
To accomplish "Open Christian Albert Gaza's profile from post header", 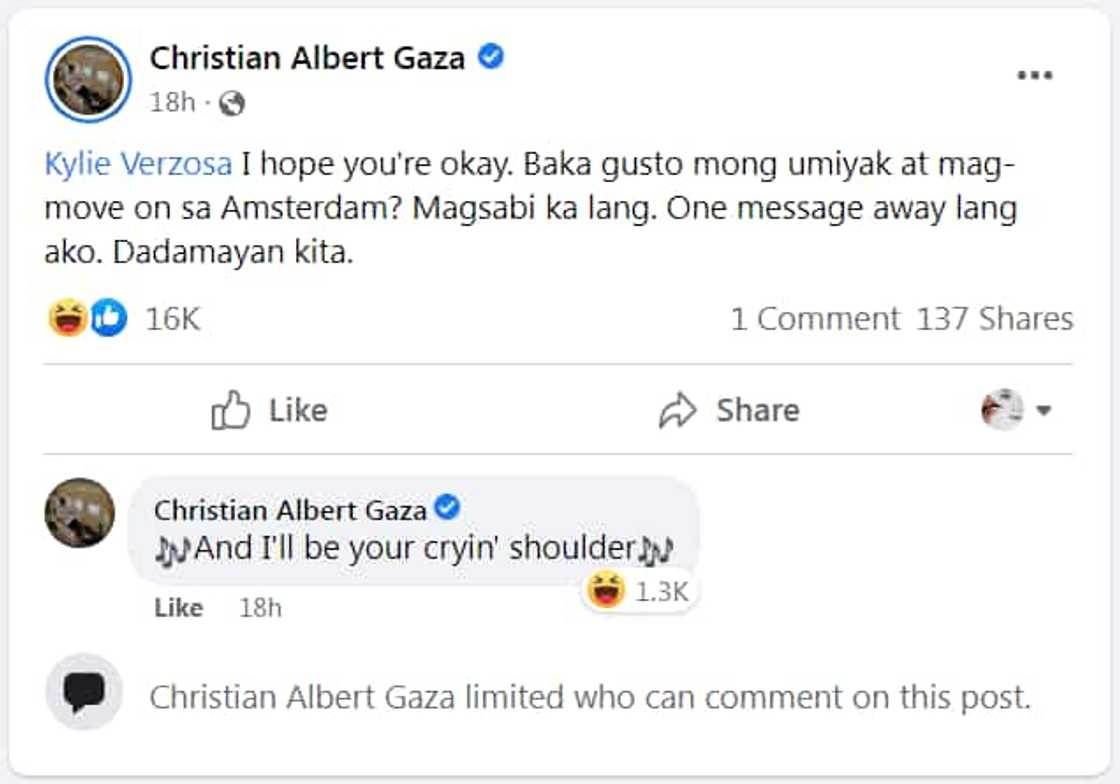I will point(307,58).
